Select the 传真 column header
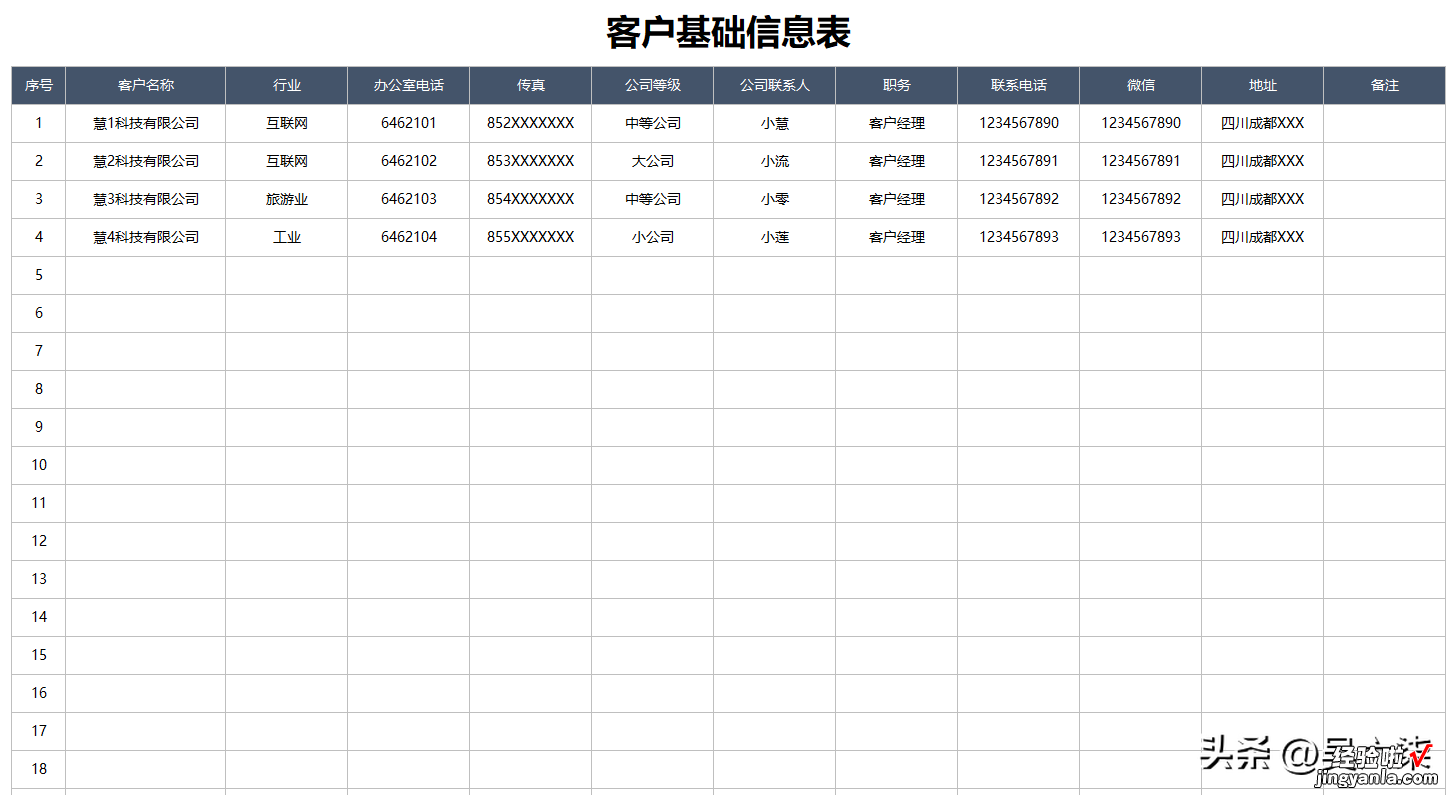Screen dimensions: 1454x795 (x=531, y=85)
